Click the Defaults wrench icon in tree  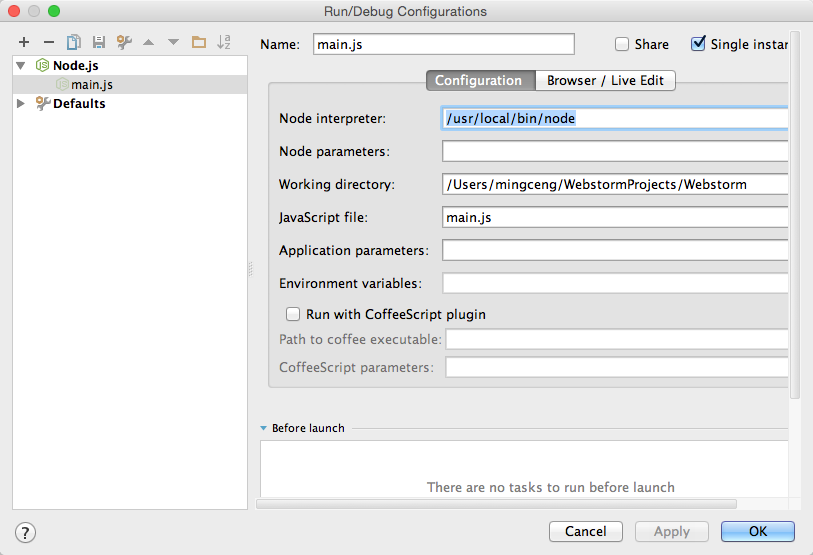pos(43,103)
